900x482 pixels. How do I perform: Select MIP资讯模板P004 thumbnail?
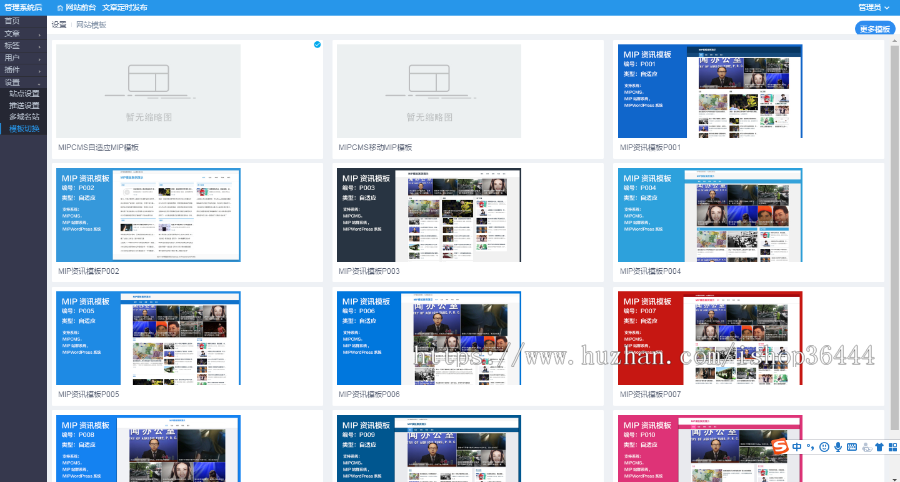pos(710,215)
